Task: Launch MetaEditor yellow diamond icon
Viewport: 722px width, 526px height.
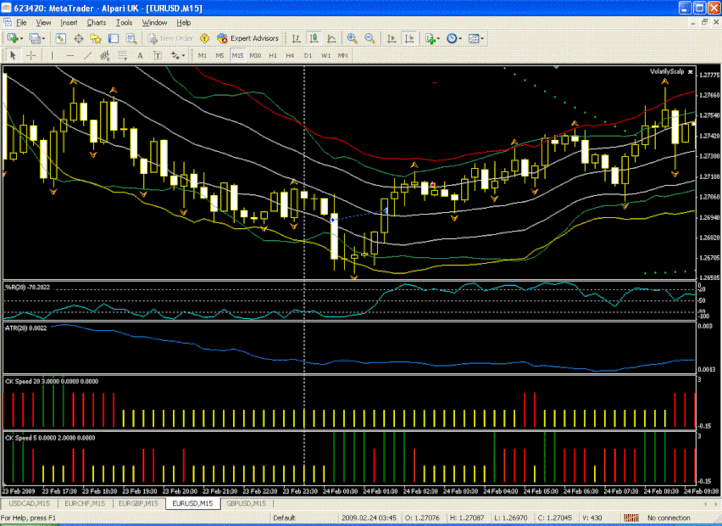Action: point(204,39)
